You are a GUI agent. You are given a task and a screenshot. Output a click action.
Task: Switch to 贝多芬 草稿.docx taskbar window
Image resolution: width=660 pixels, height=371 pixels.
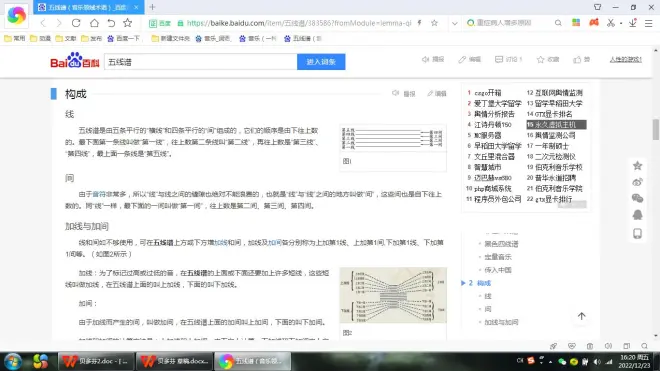175,361
